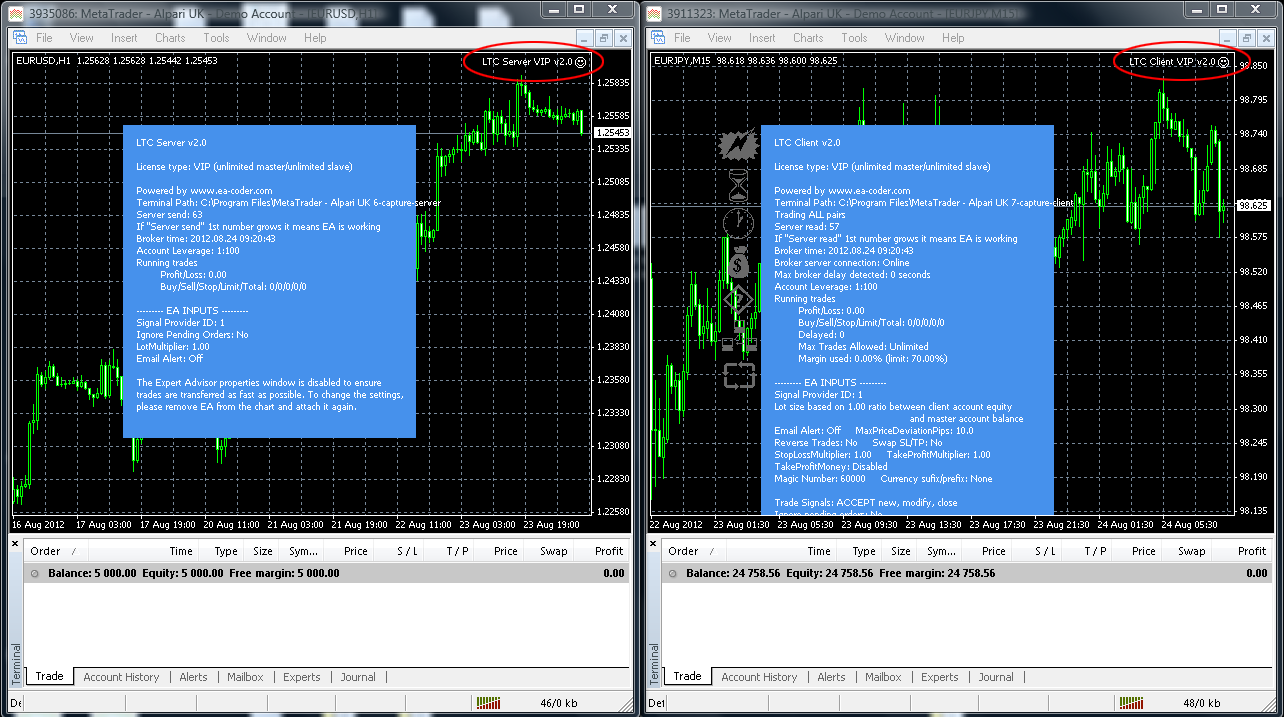Open the Window menu in the EURJPY window
1284x717 pixels.
point(905,38)
